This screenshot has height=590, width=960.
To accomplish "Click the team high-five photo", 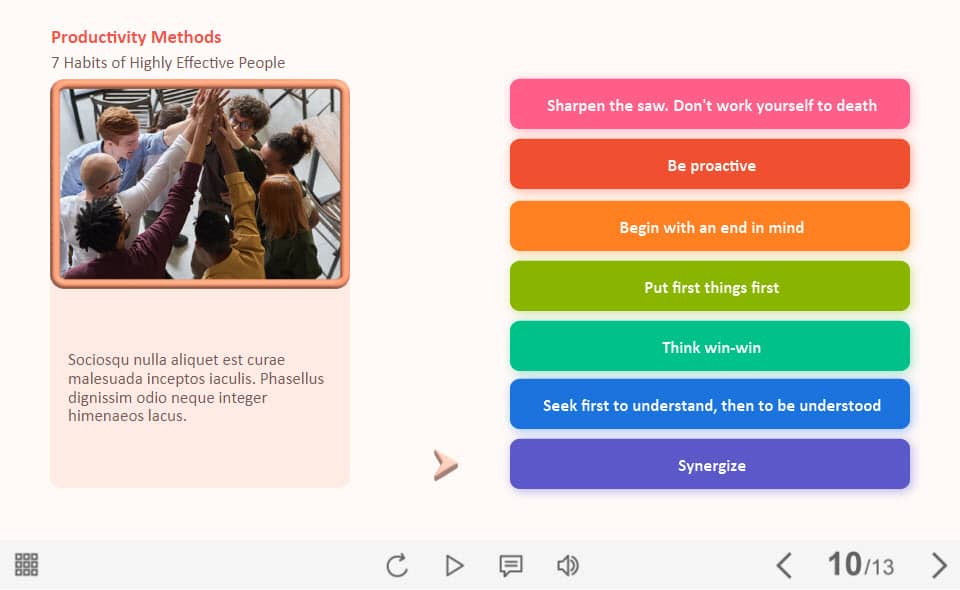I will pos(200,183).
